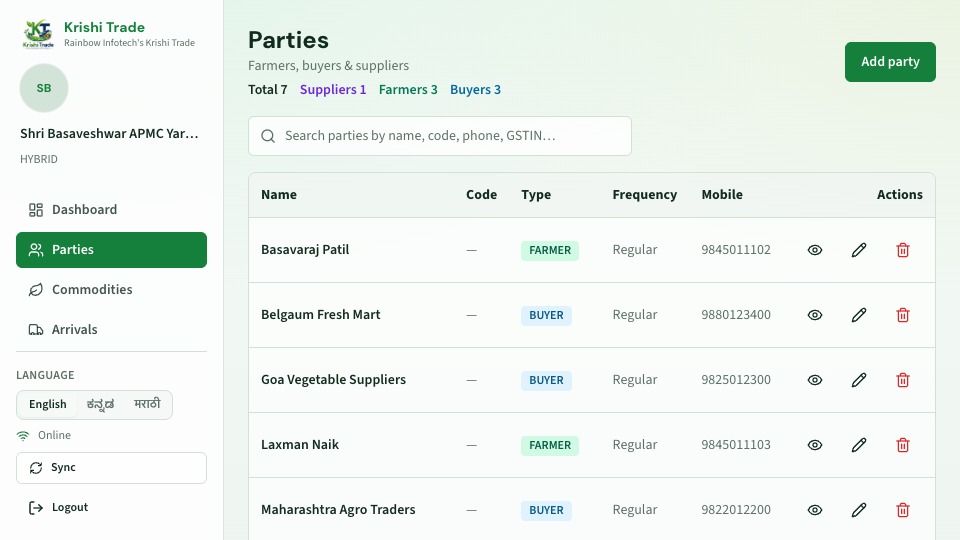Delete Basavaraj Patil with trash icon
960x540 pixels.
[x=903, y=250]
